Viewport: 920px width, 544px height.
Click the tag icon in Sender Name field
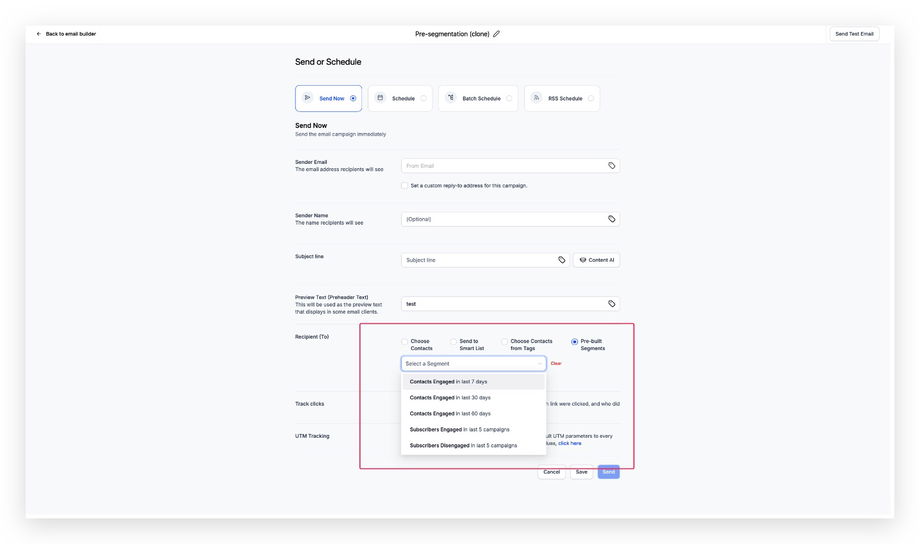coord(612,219)
